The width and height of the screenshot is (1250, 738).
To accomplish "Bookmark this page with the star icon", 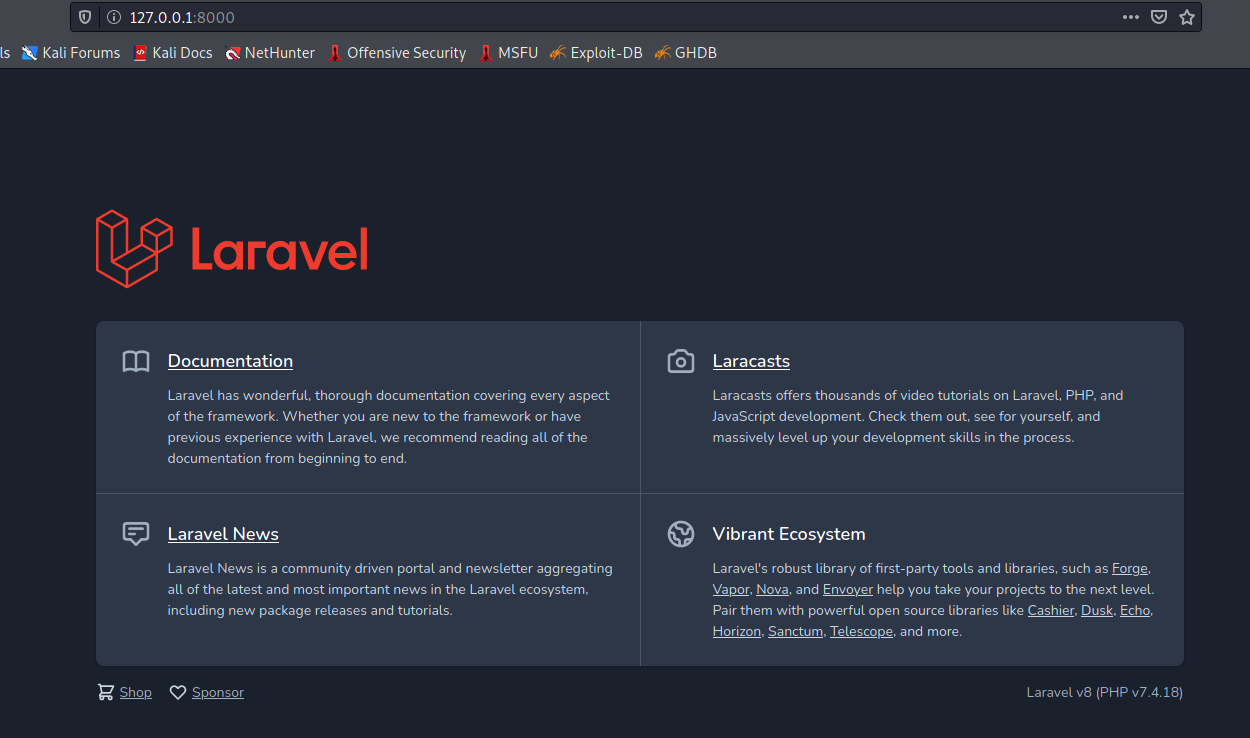I will click(x=1187, y=17).
